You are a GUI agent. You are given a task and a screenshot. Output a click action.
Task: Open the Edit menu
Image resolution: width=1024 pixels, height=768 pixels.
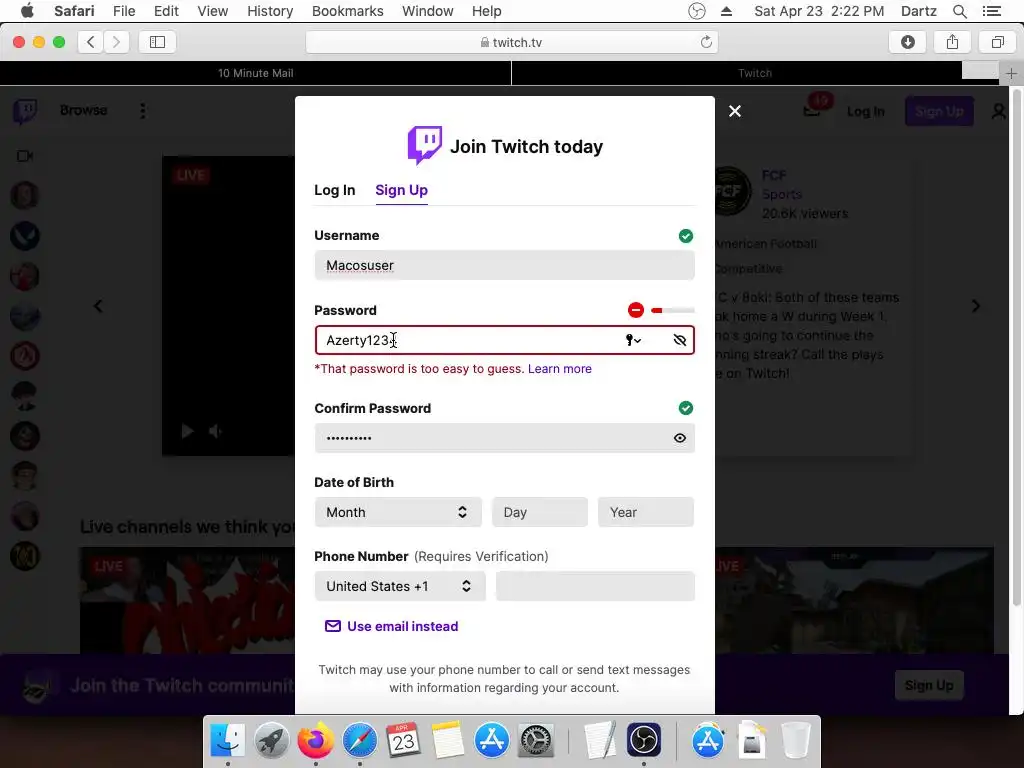pos(166,11)
